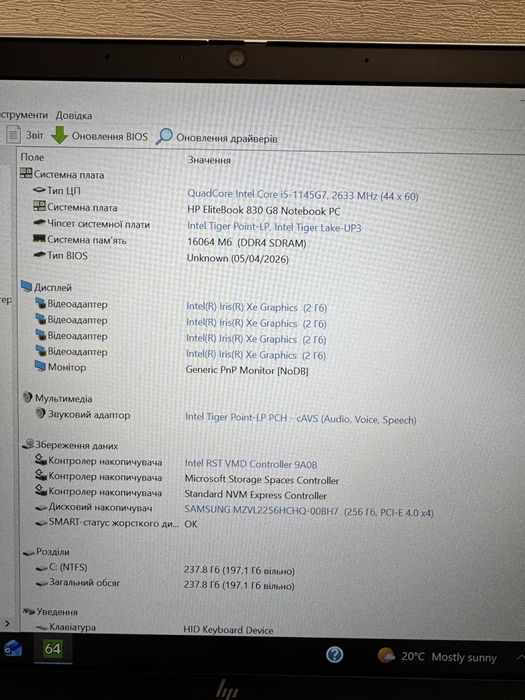Click the Оновлення драйверів toolbar button

coord(217,138)
